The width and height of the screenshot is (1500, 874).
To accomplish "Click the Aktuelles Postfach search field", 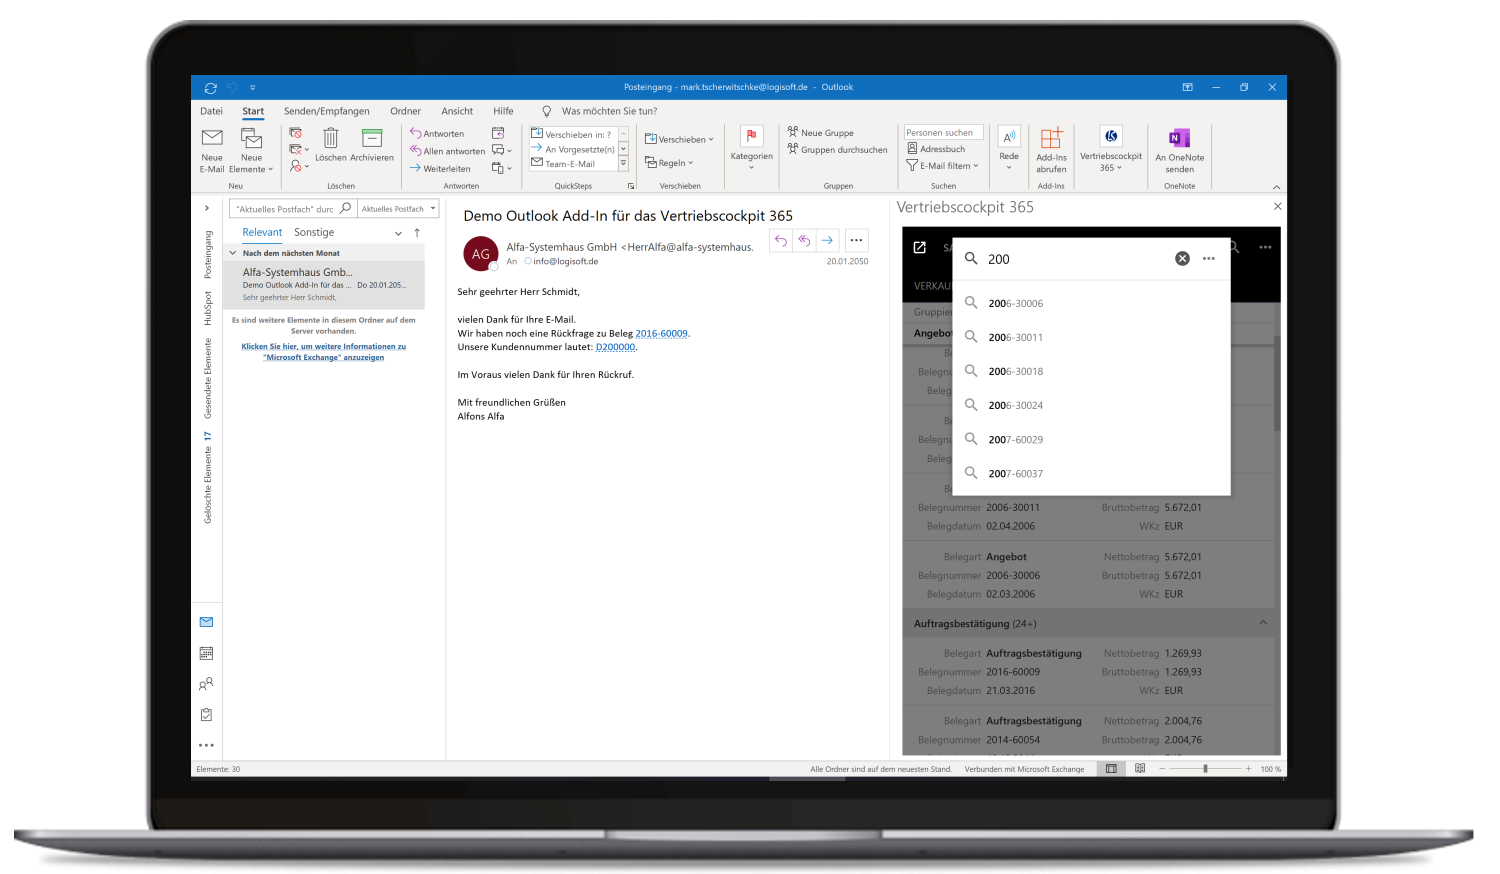I will 292,209.
